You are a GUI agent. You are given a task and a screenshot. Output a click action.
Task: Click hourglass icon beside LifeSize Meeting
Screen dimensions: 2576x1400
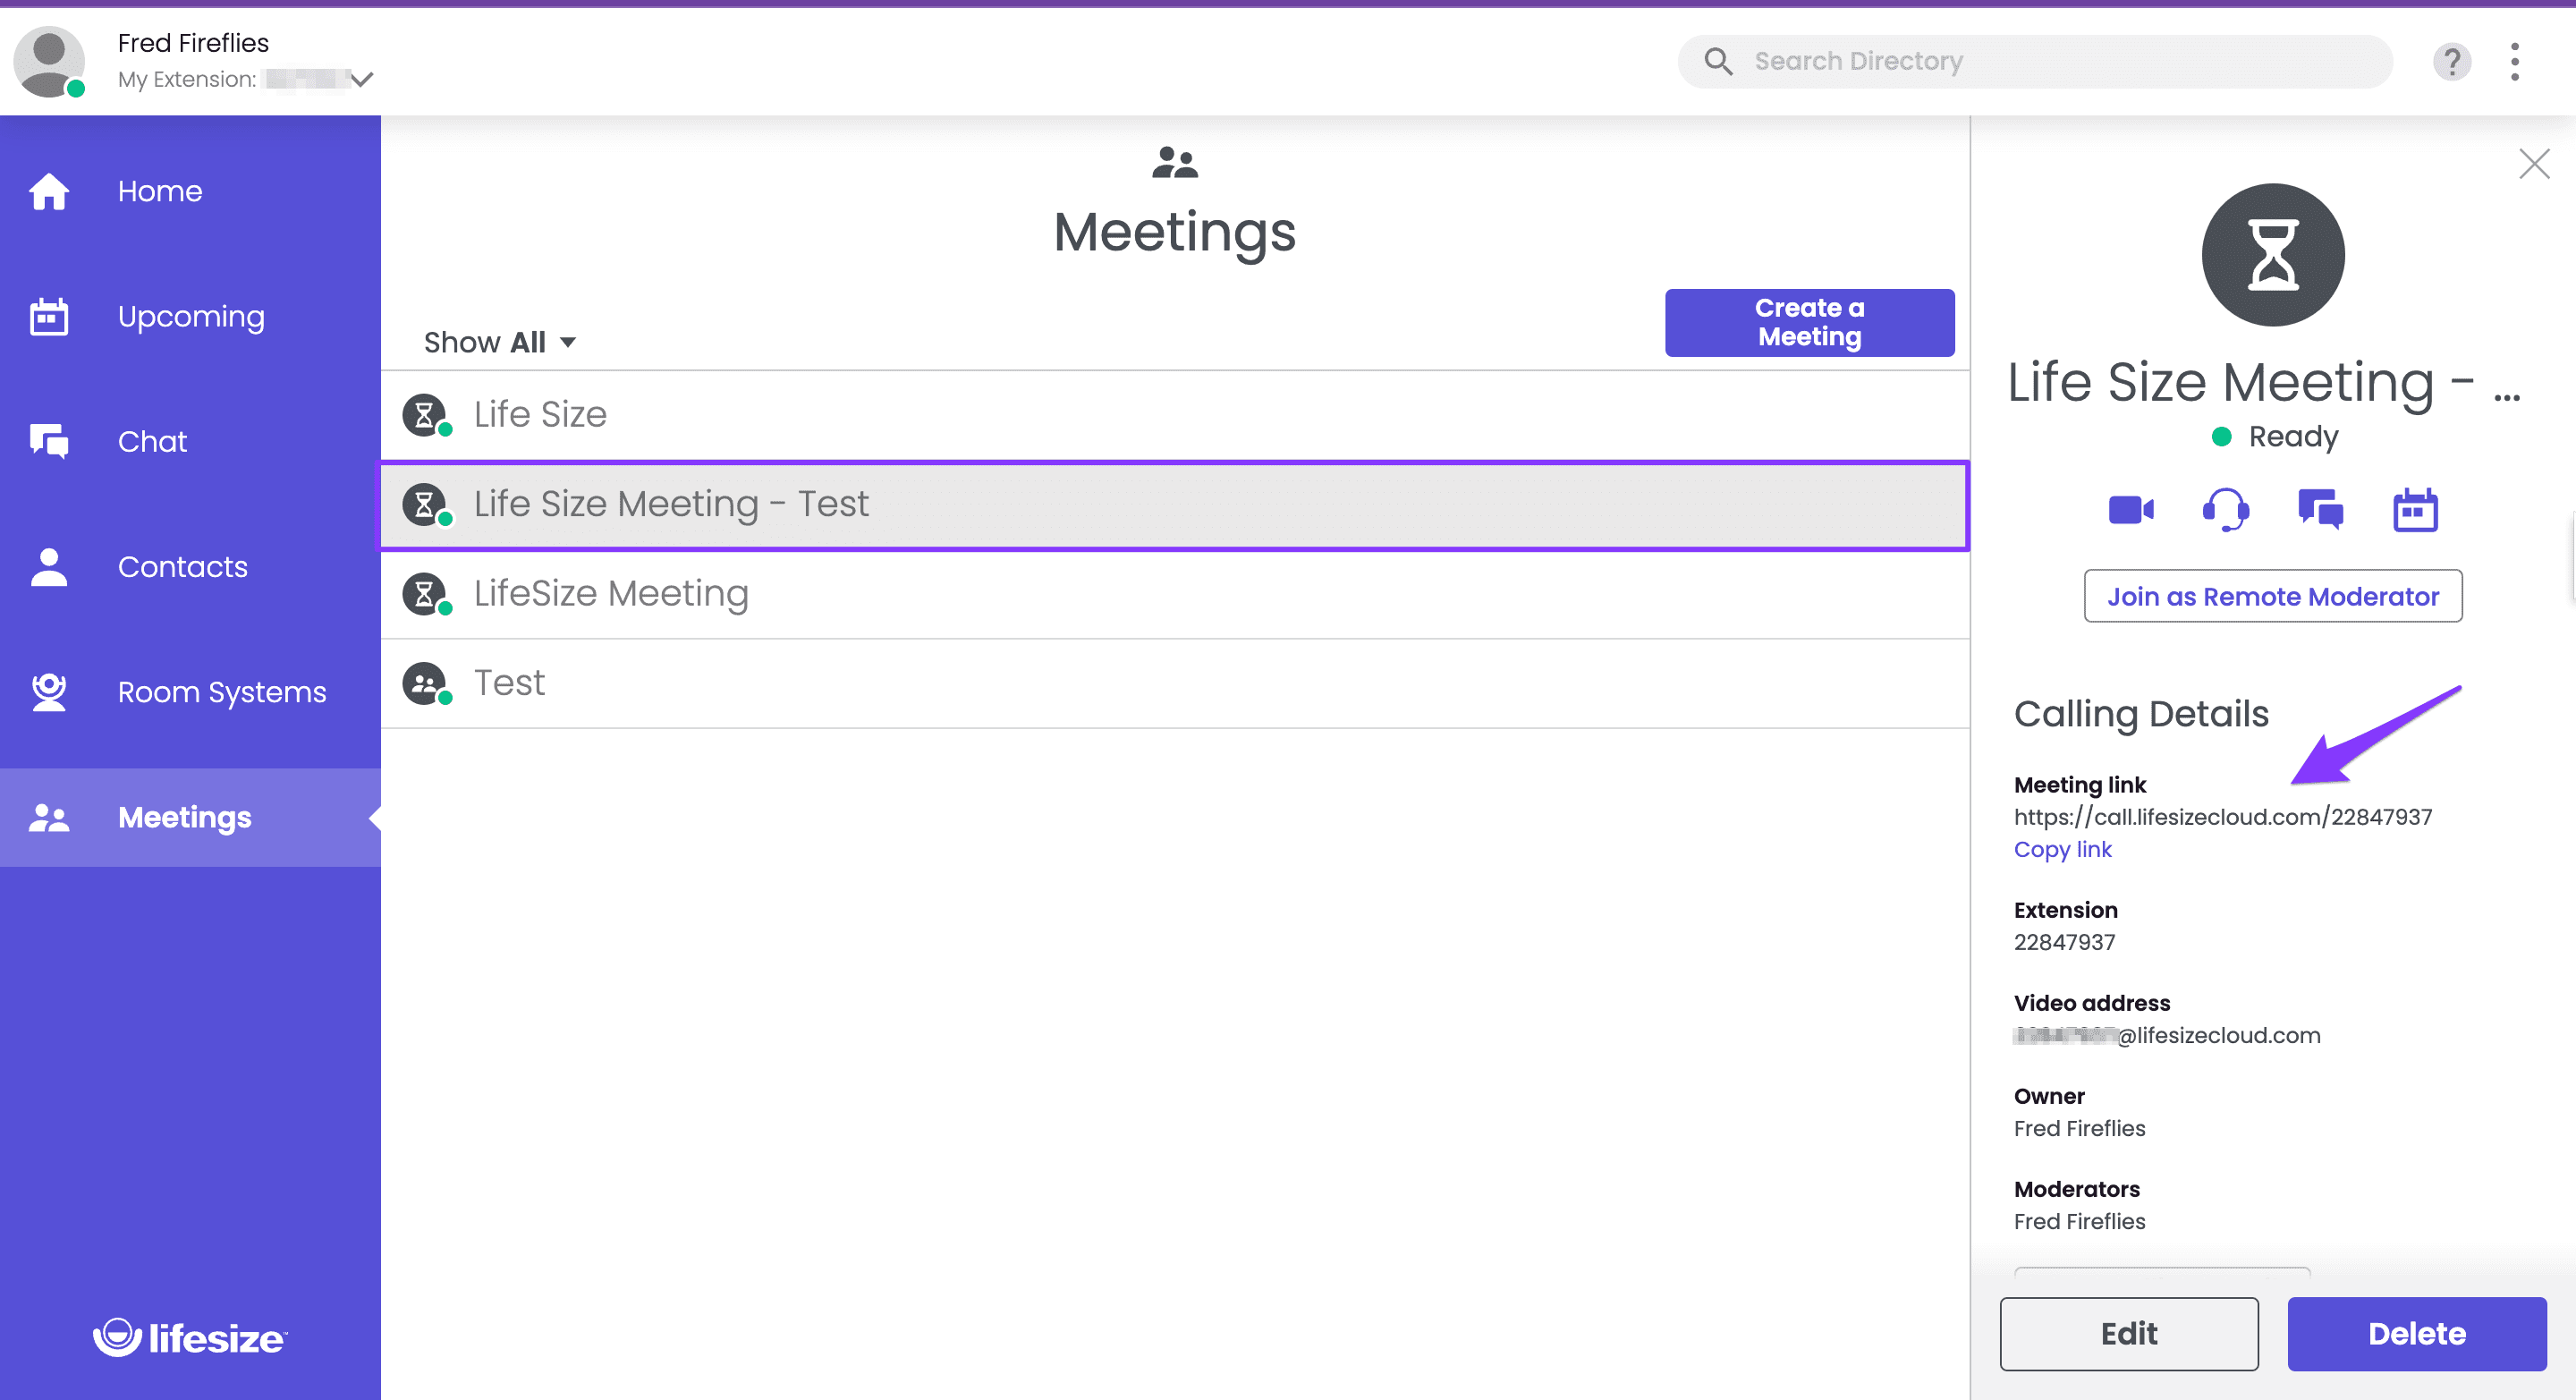[x=425, y=593]
